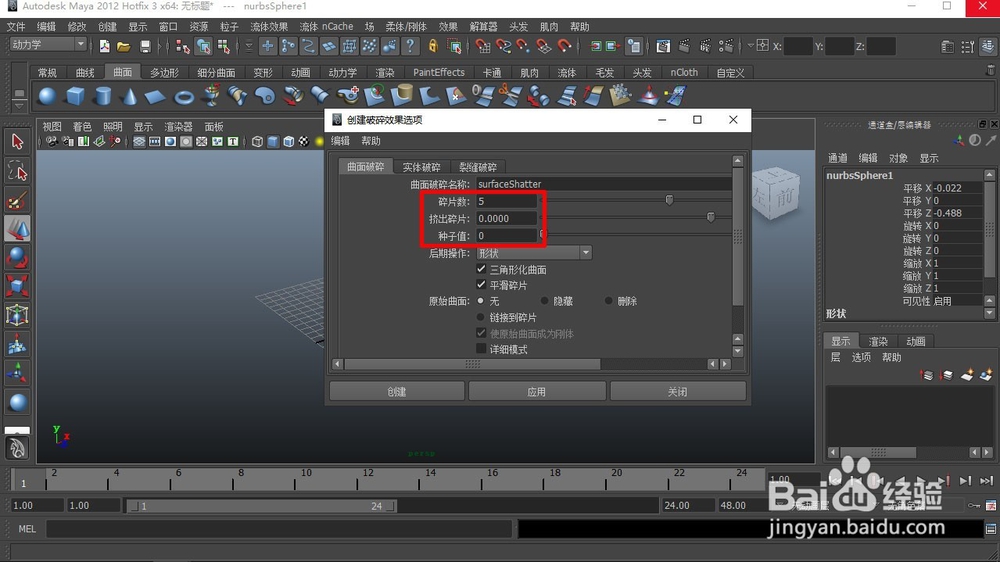
Task: Click the view cube in viewport
Action: tap(775, 192)
